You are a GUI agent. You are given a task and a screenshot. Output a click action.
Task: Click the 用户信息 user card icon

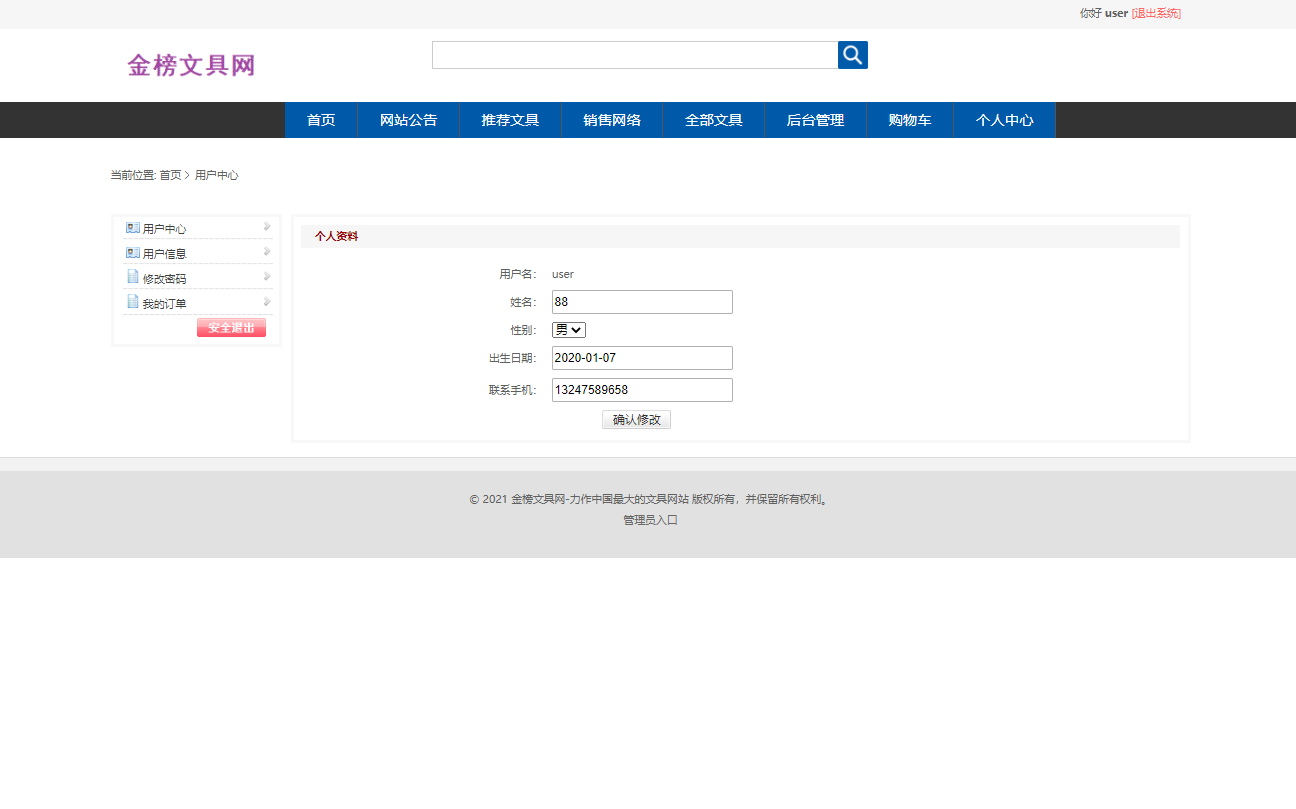click(132, 252)
